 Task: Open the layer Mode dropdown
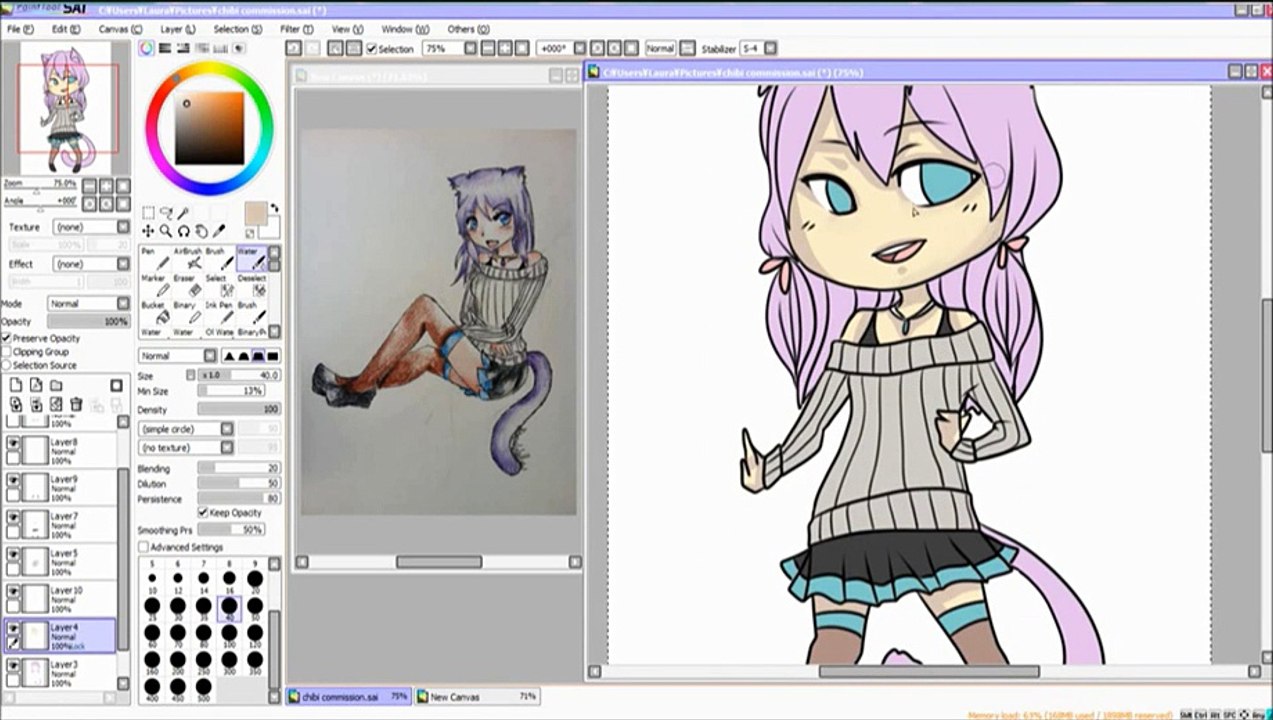[88, 303]
